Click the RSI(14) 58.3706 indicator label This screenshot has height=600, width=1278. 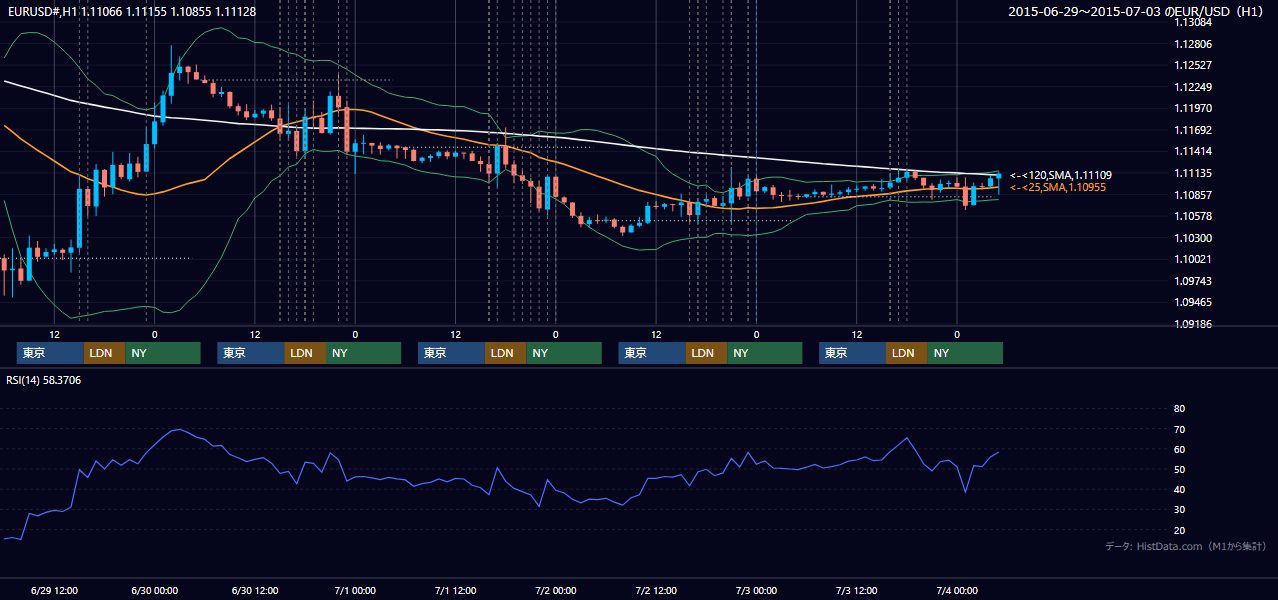pos(44,380)
